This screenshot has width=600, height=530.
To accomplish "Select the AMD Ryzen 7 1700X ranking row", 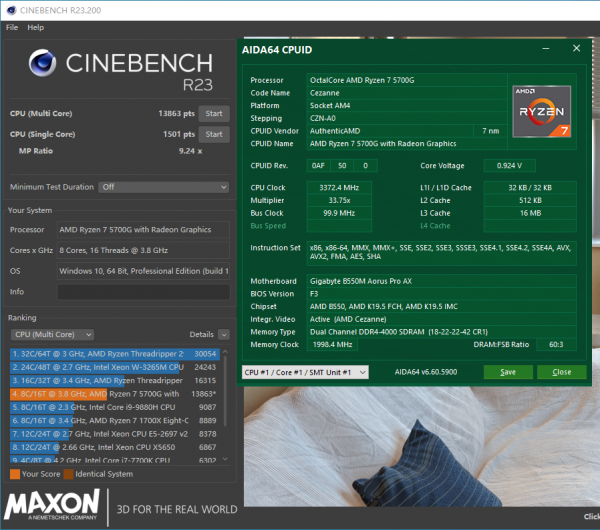I will coord(115,421).
